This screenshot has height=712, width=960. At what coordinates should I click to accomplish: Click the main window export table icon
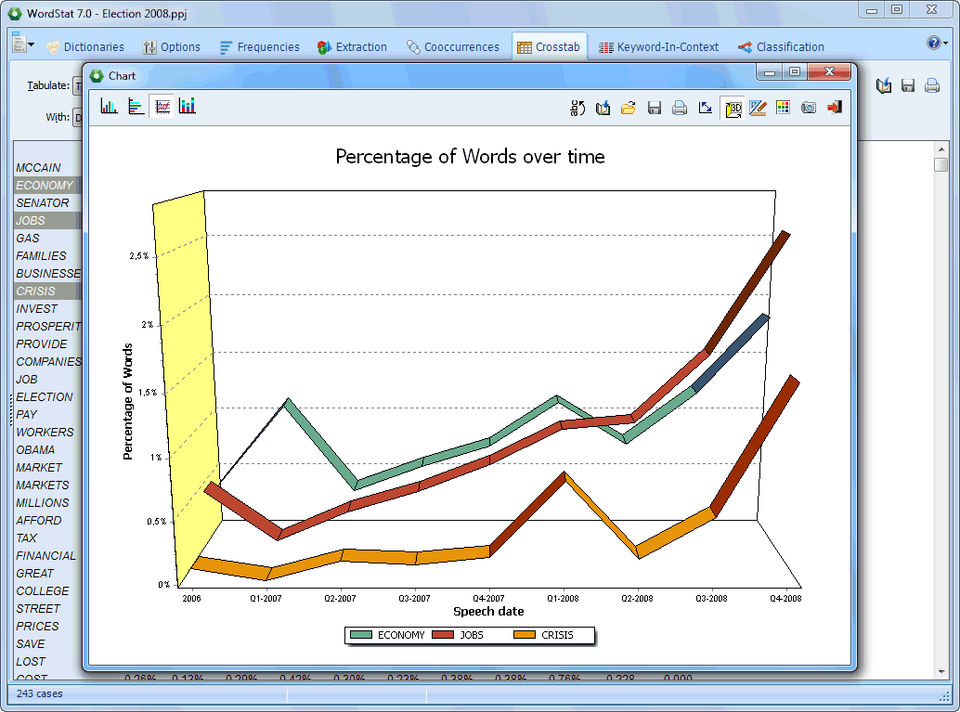click(x=883, y=86)
